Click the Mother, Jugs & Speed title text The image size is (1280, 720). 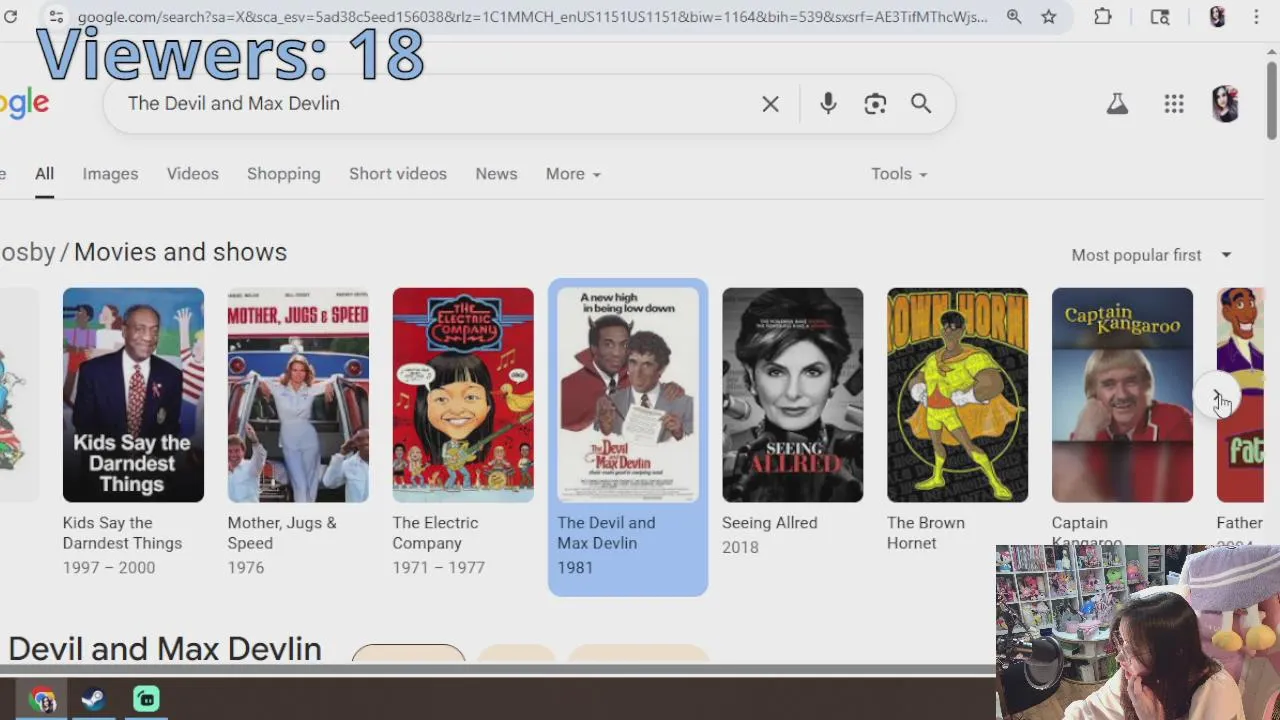coord(282,533)
